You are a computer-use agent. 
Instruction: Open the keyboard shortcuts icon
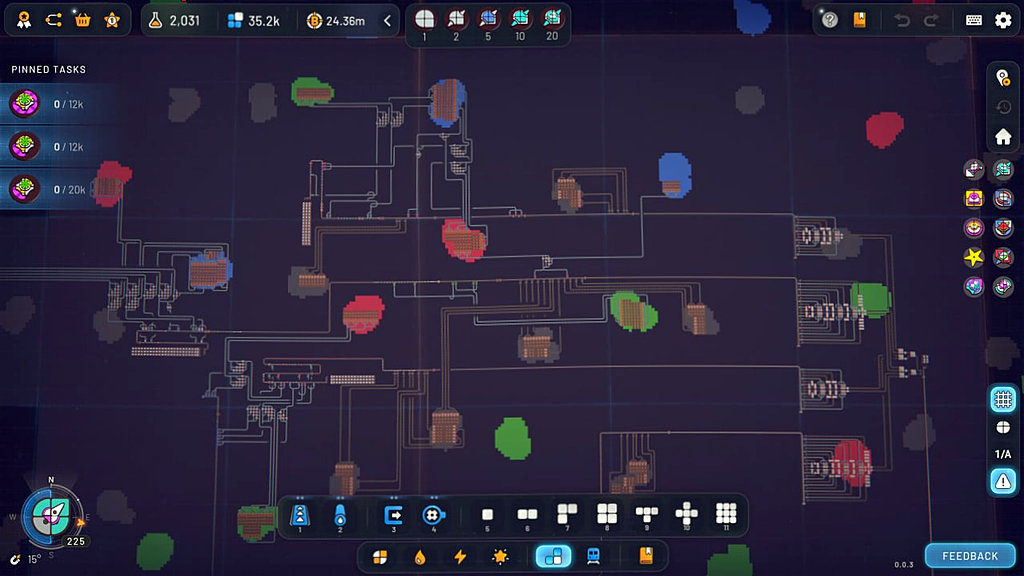pos(974,20)
